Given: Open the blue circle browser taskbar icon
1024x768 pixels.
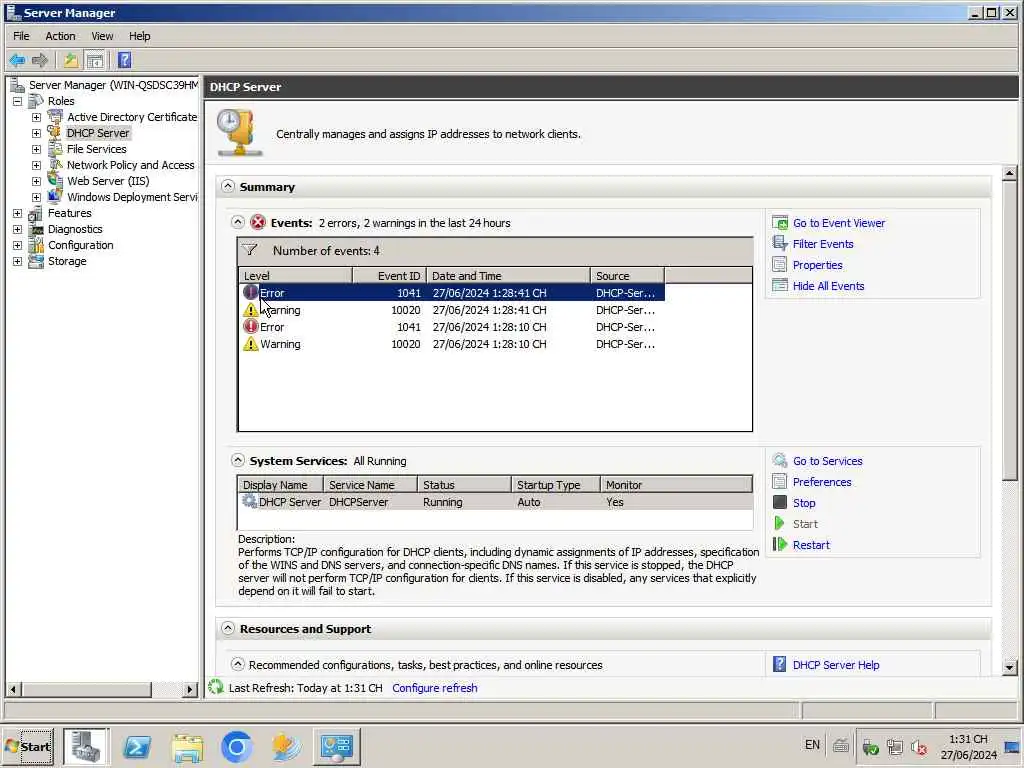Looking at the screenshot, I should pos(236,746).
